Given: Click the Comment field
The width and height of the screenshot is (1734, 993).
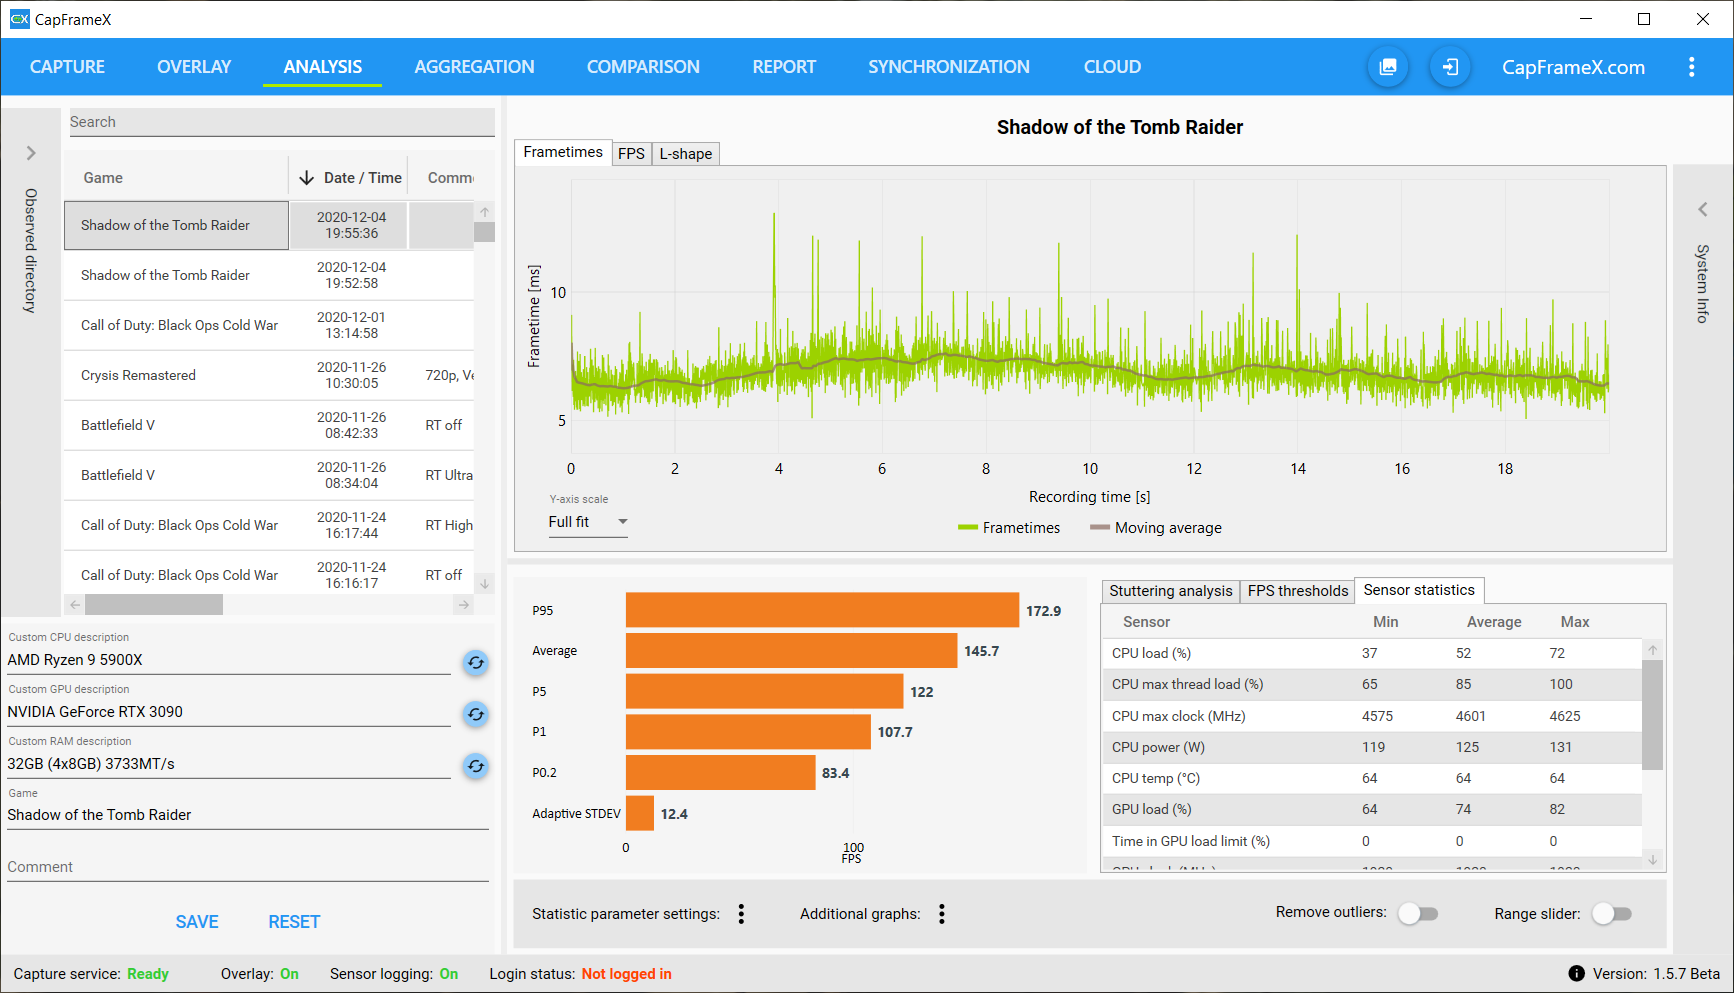Looking at the screenshot, I should coord(247,867).
